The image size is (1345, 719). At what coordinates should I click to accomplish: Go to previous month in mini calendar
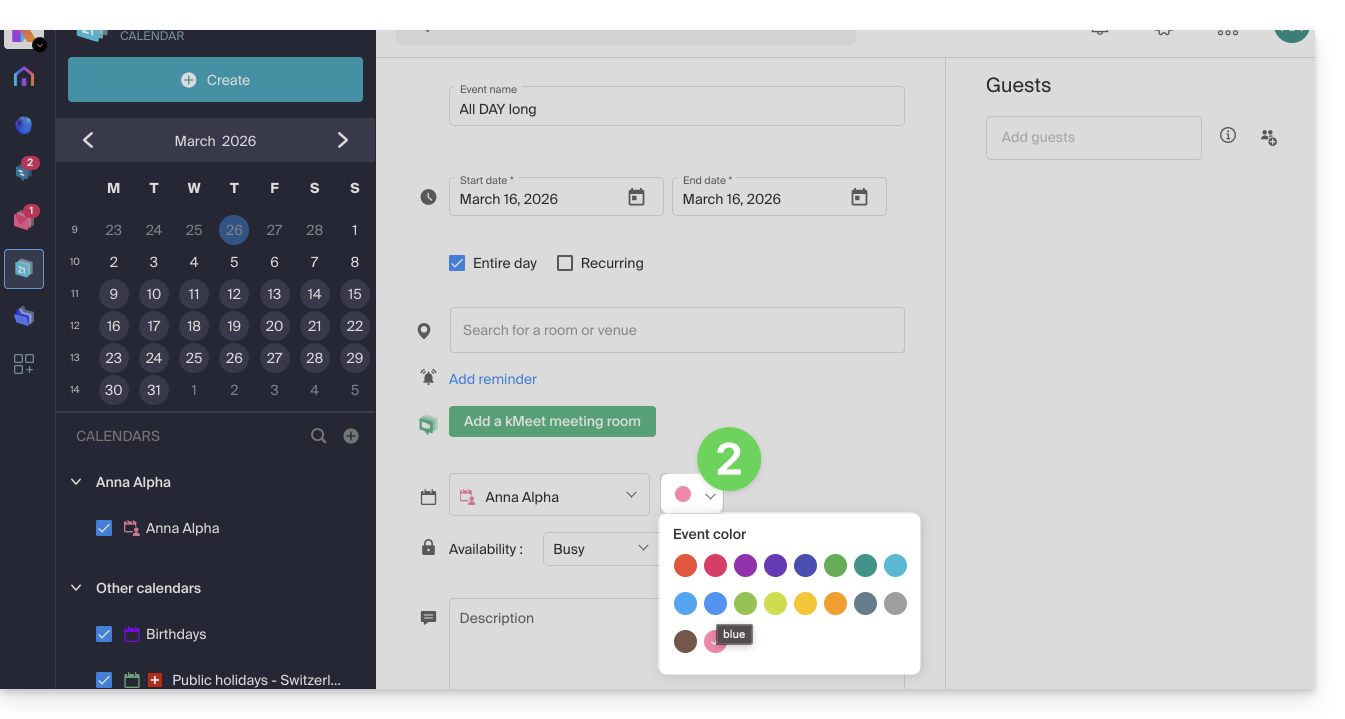tap(88, 140)
